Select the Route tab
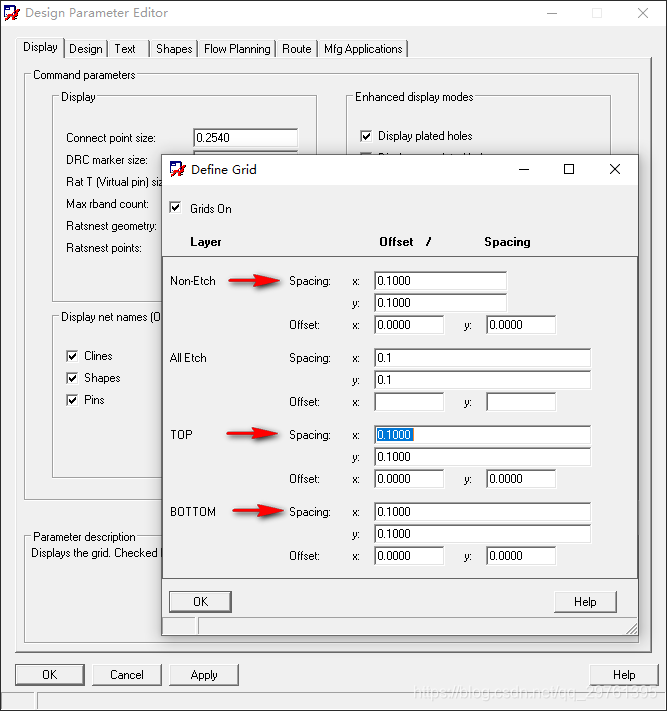 pyautogui.click(x=296, y=49)
